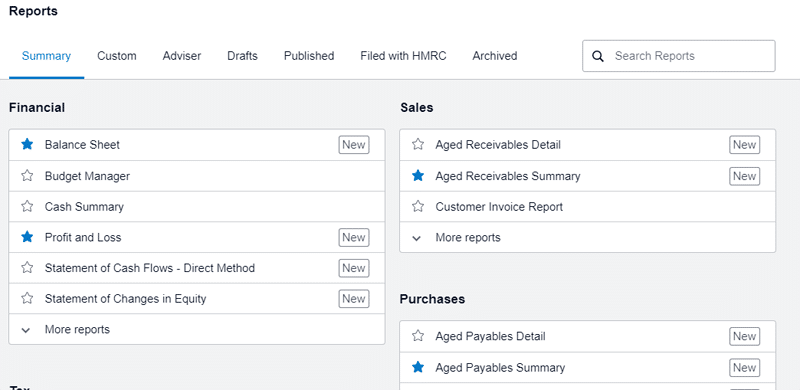Star Statement of Cash Flows - Direct Method
The height and width of the screenshot is (390, 800).
click(x=27, y=268)
